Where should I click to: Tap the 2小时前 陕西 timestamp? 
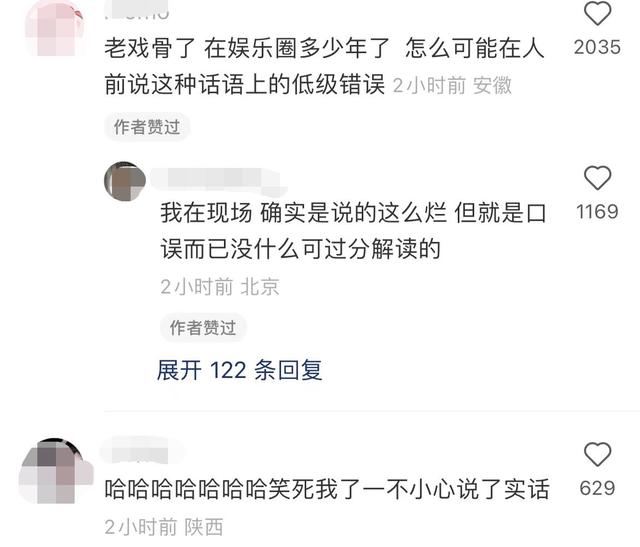164,527
